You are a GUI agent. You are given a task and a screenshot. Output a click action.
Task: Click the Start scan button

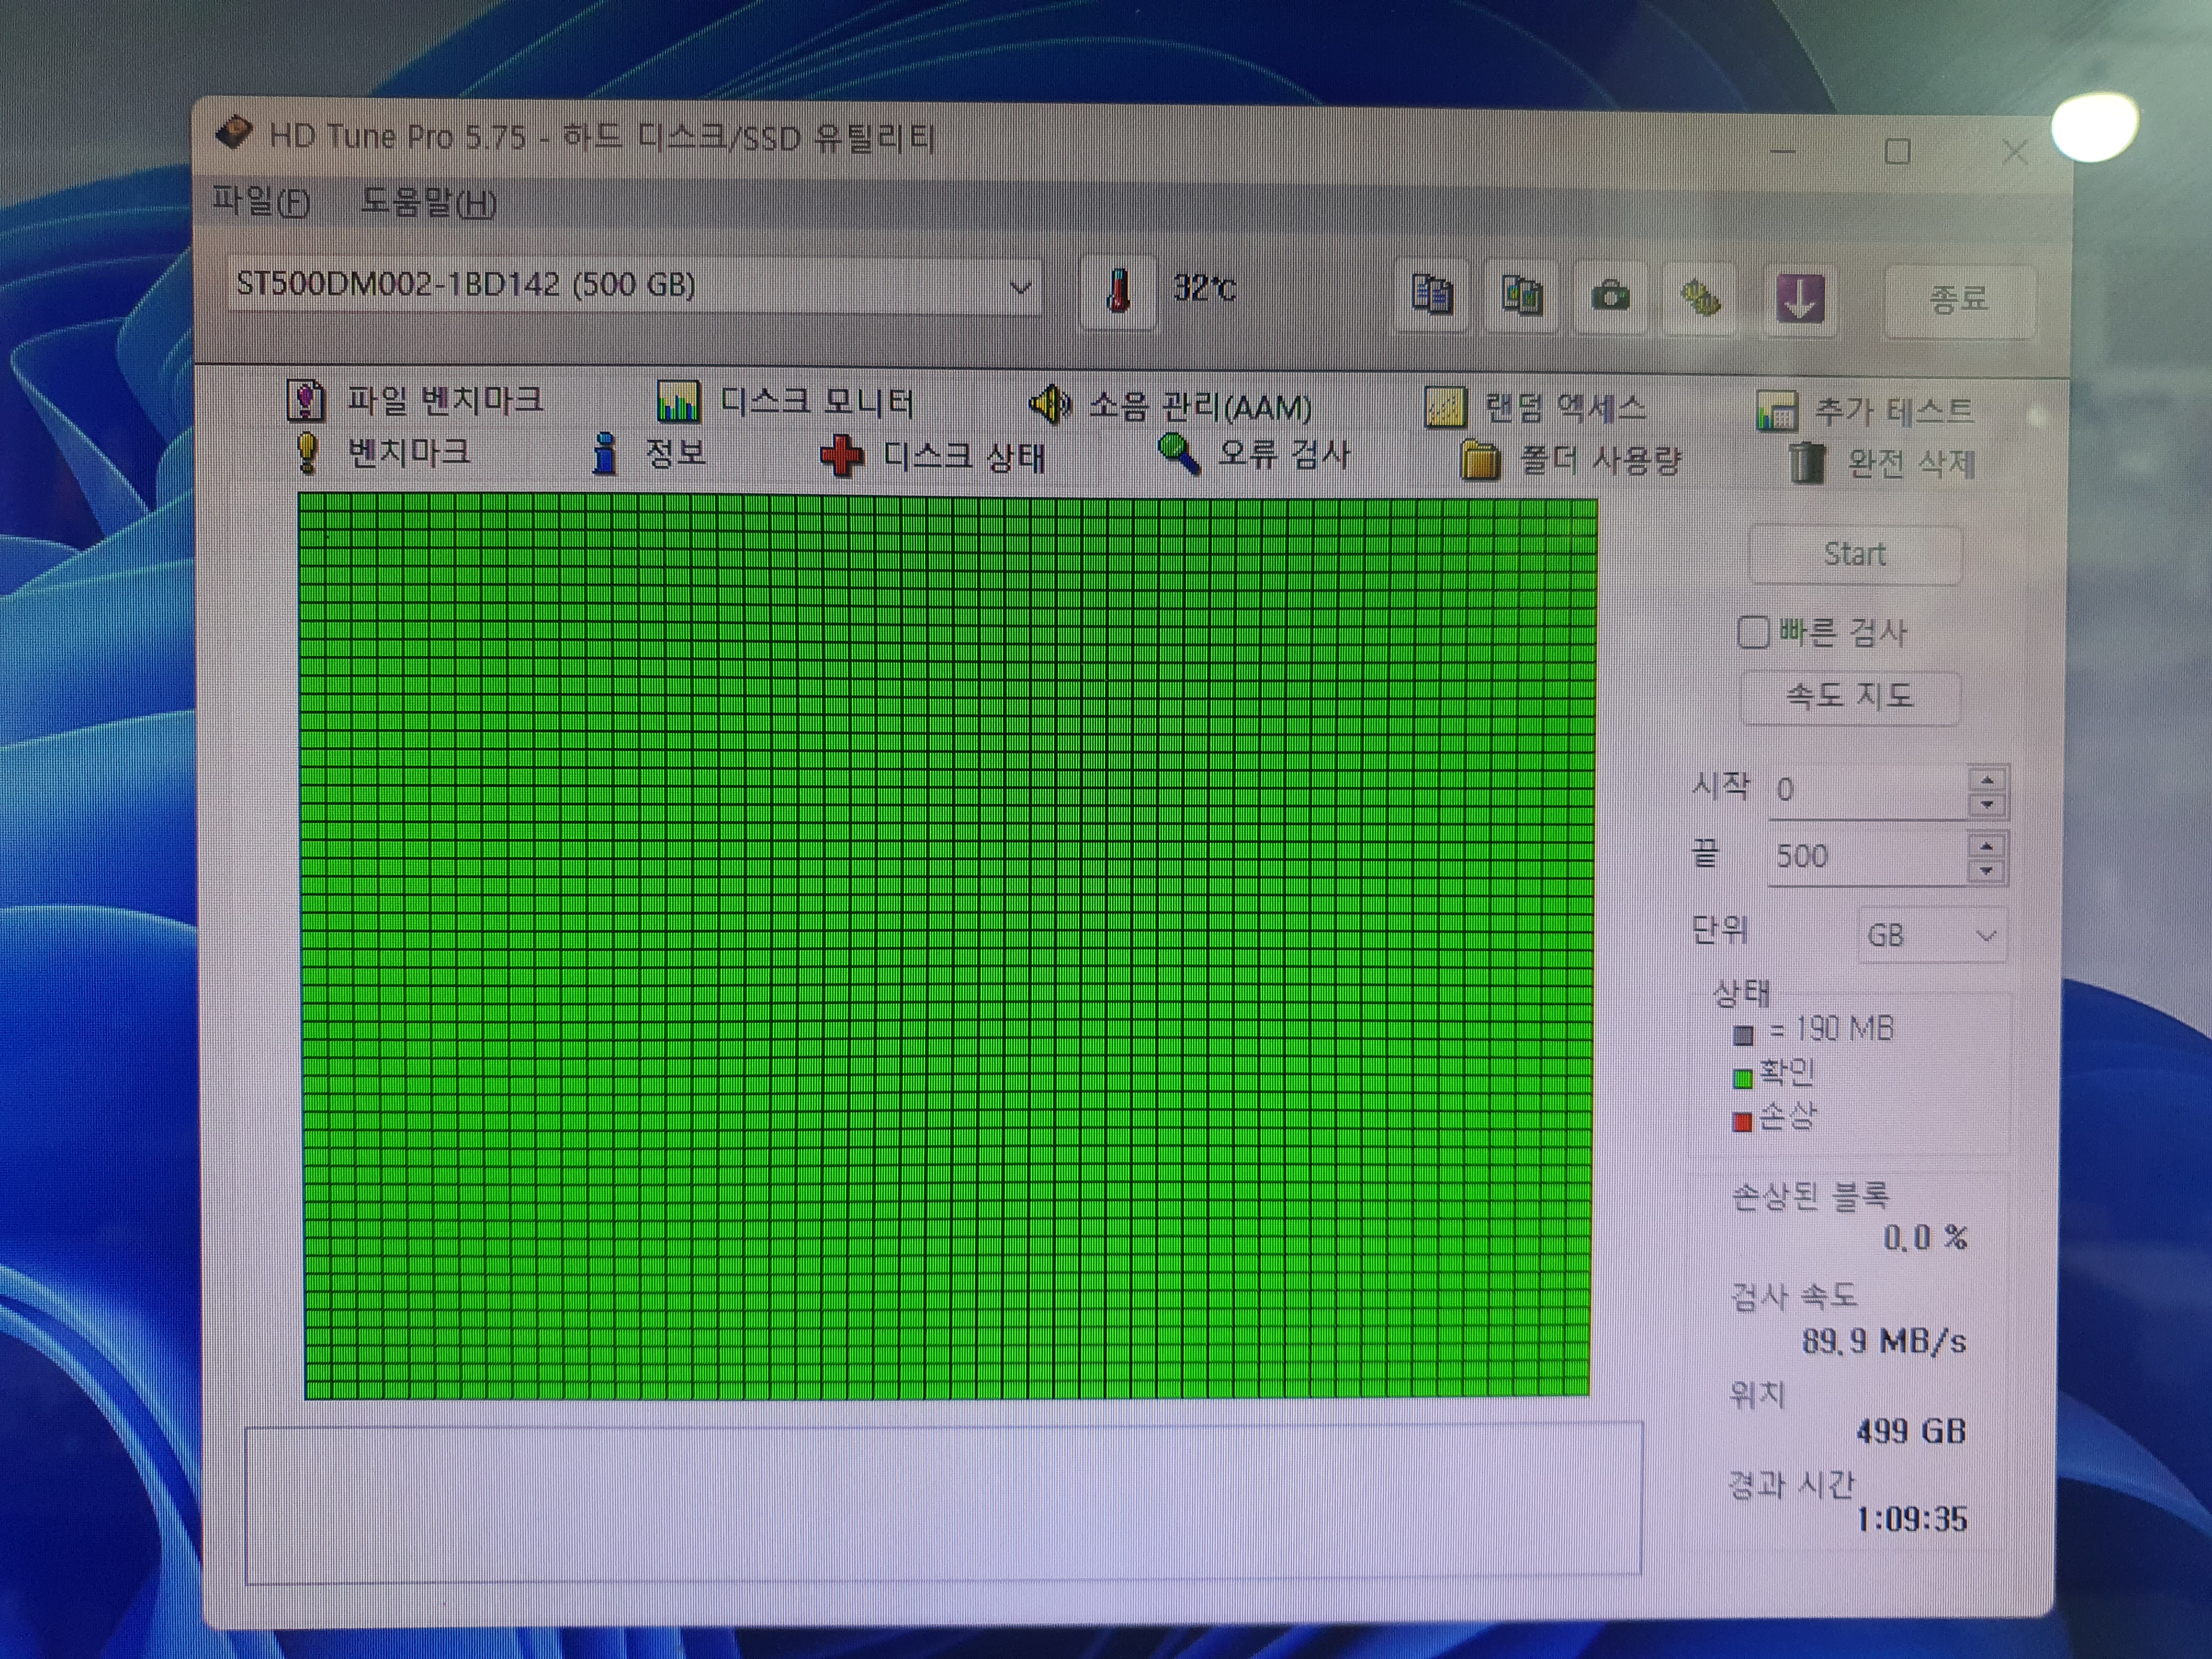click(x=1855, y=554)
